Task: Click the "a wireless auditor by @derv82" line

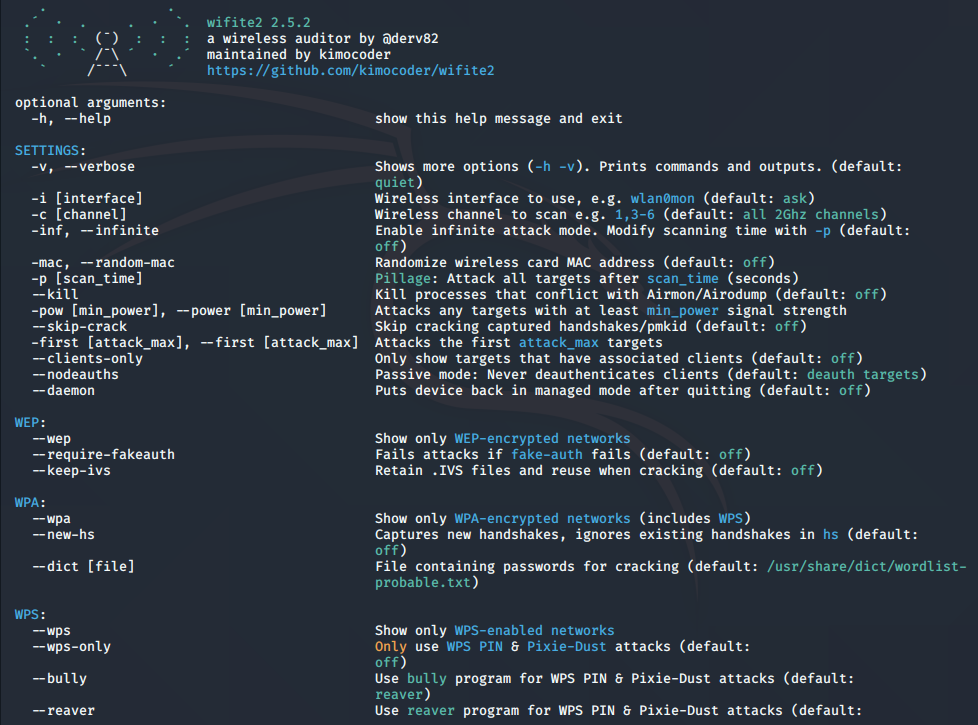Action: [322, 39]
